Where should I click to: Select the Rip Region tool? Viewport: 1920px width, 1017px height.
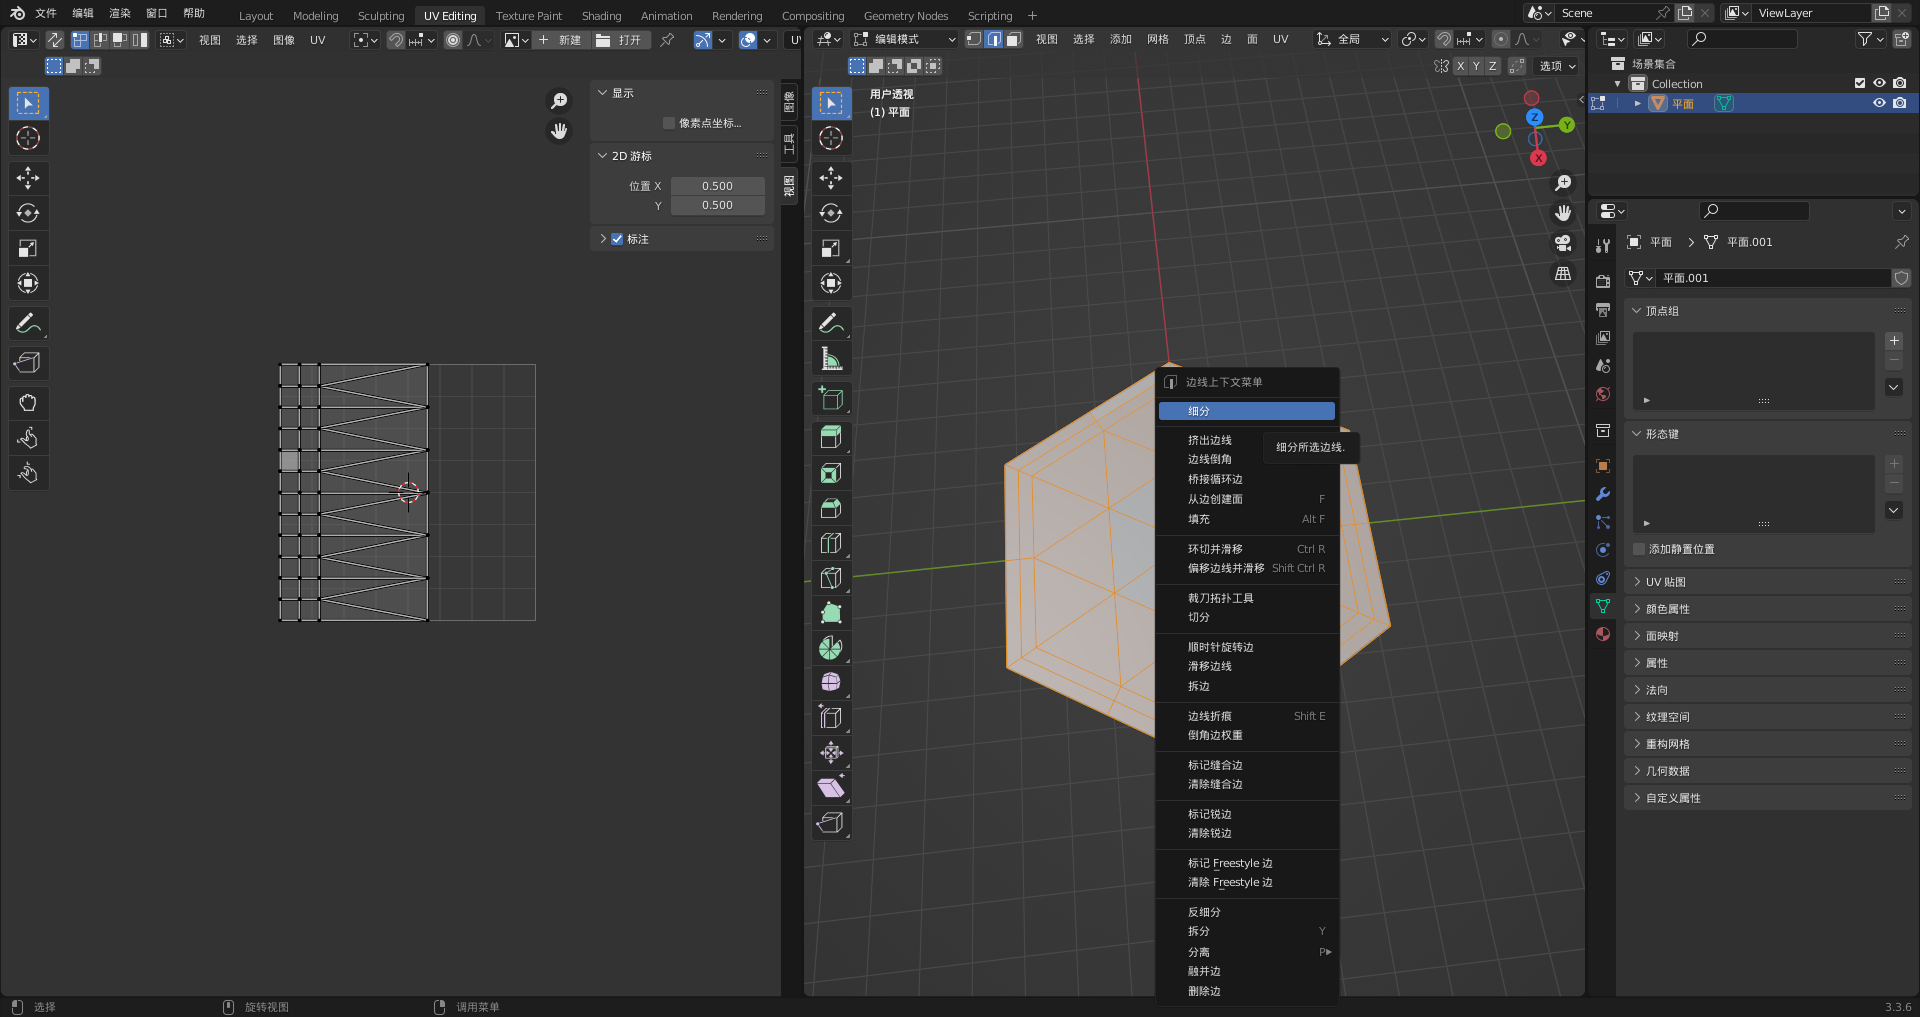click(x=831, y=823)
